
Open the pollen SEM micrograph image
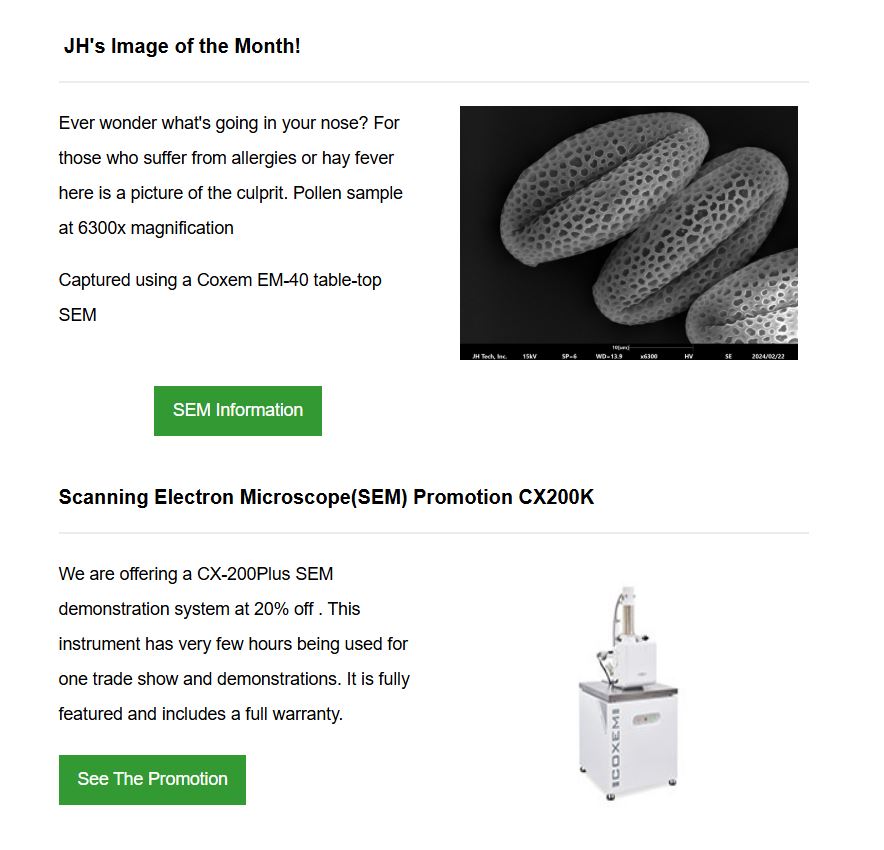pyautogui.click(x=629, y=232)
